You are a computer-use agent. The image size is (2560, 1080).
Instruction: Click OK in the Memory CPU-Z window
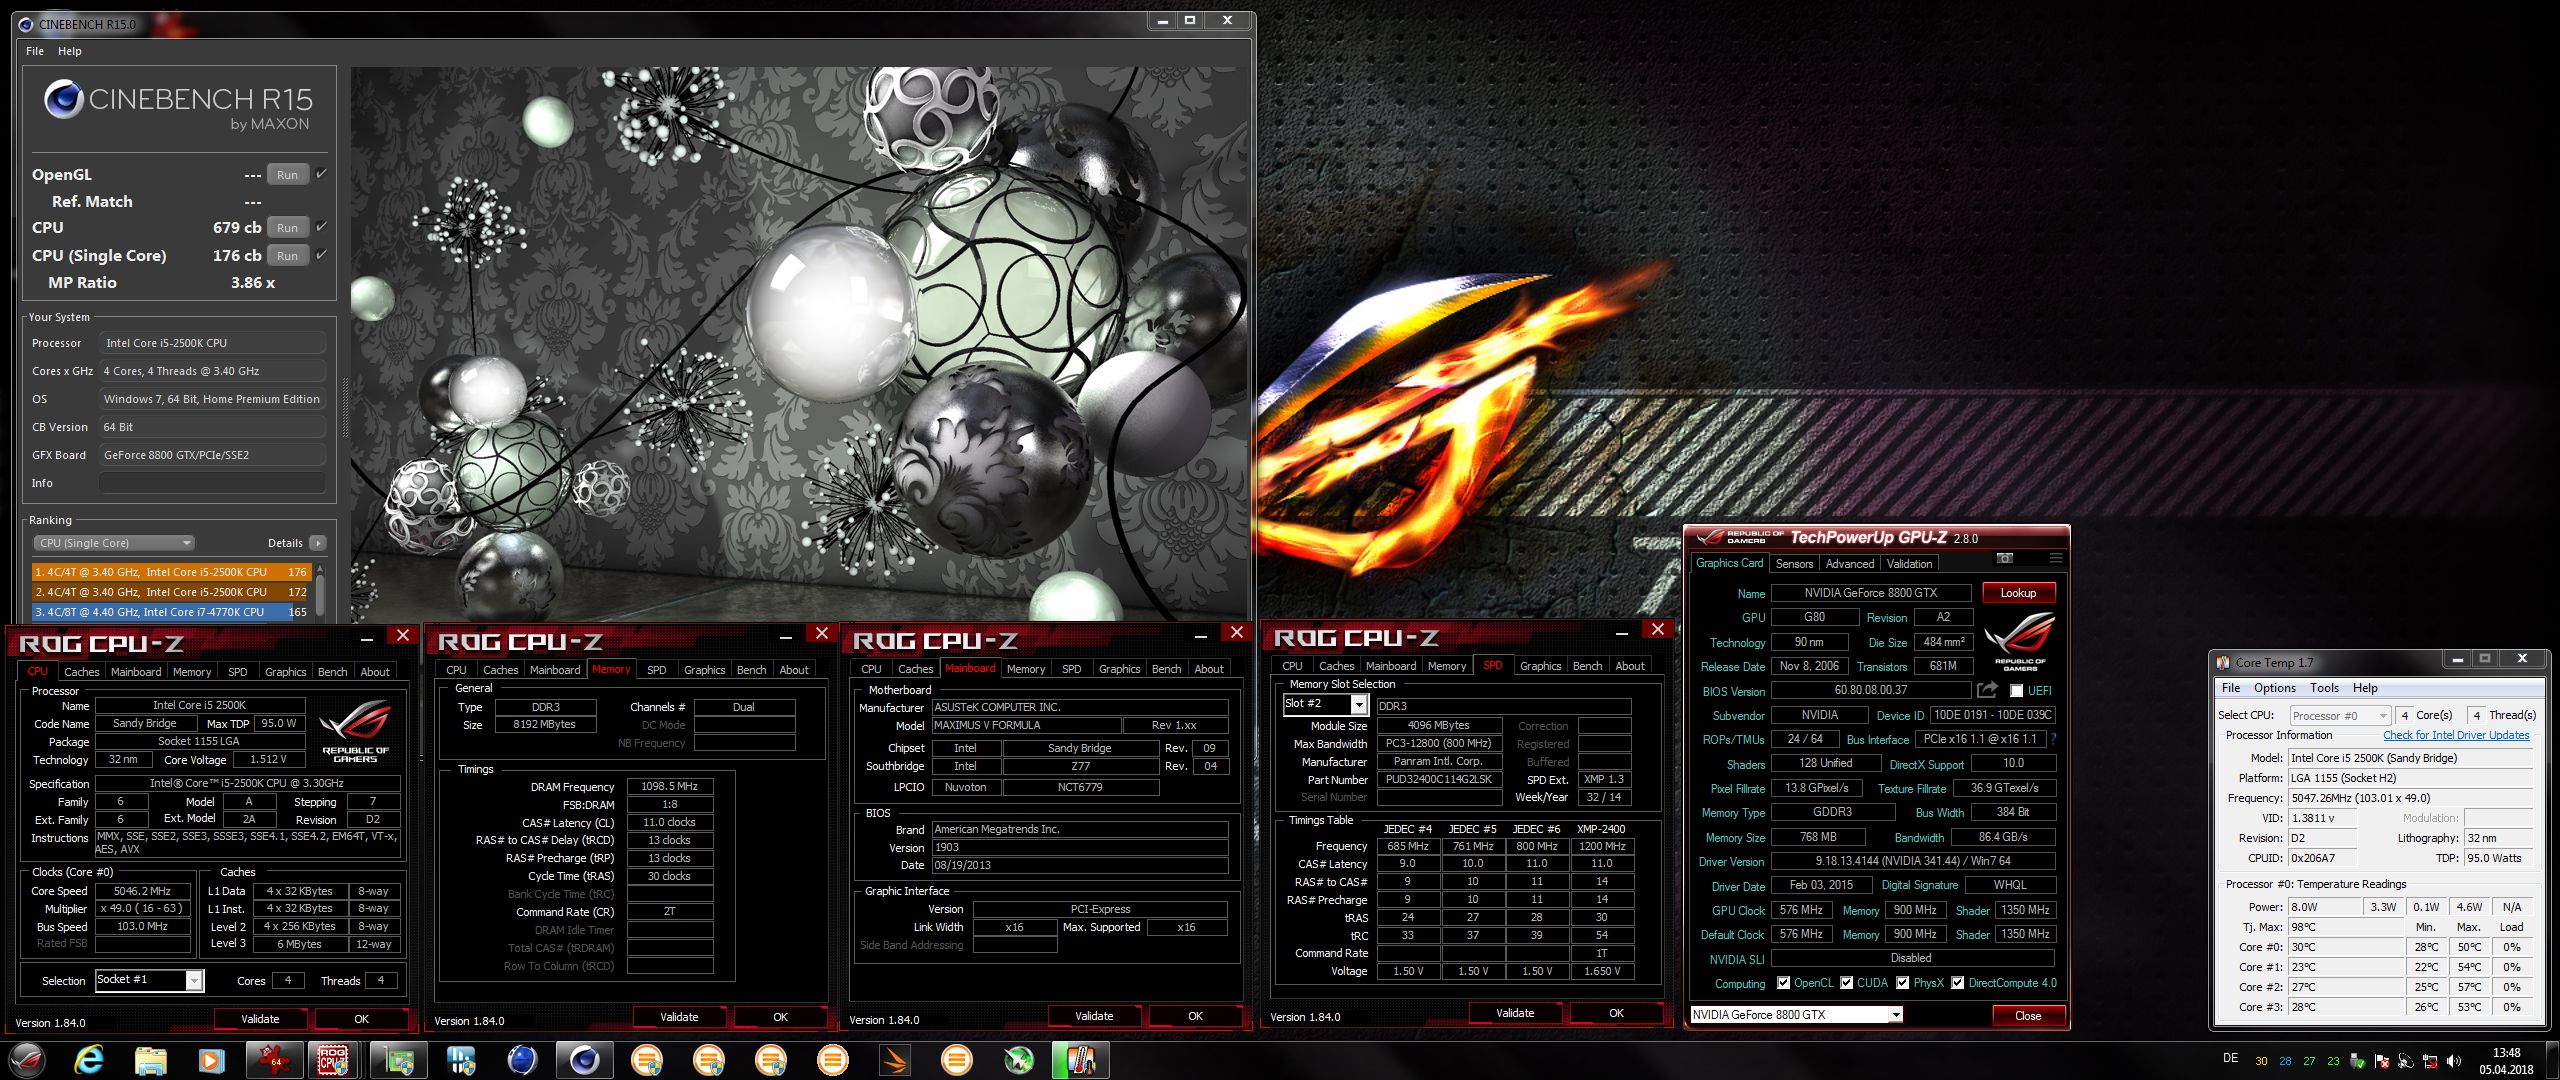coord(780,1017)
